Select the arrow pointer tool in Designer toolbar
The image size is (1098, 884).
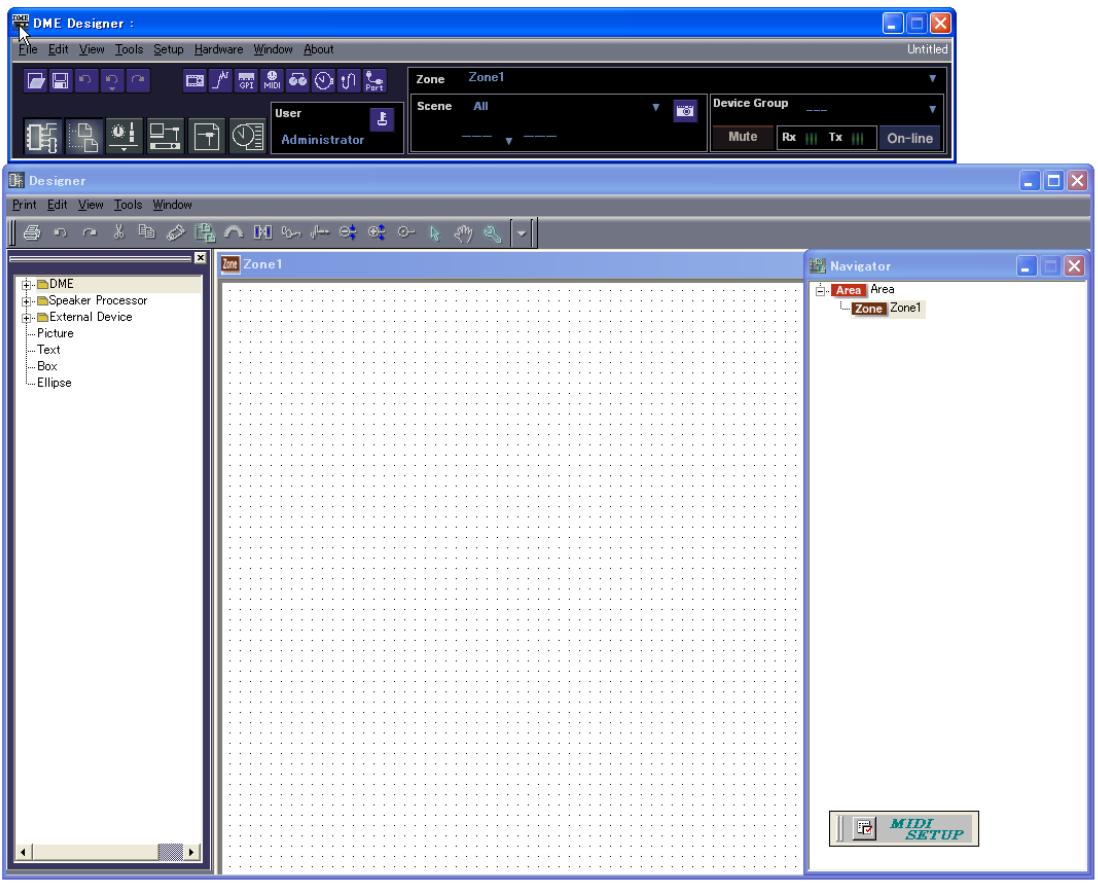434,233
